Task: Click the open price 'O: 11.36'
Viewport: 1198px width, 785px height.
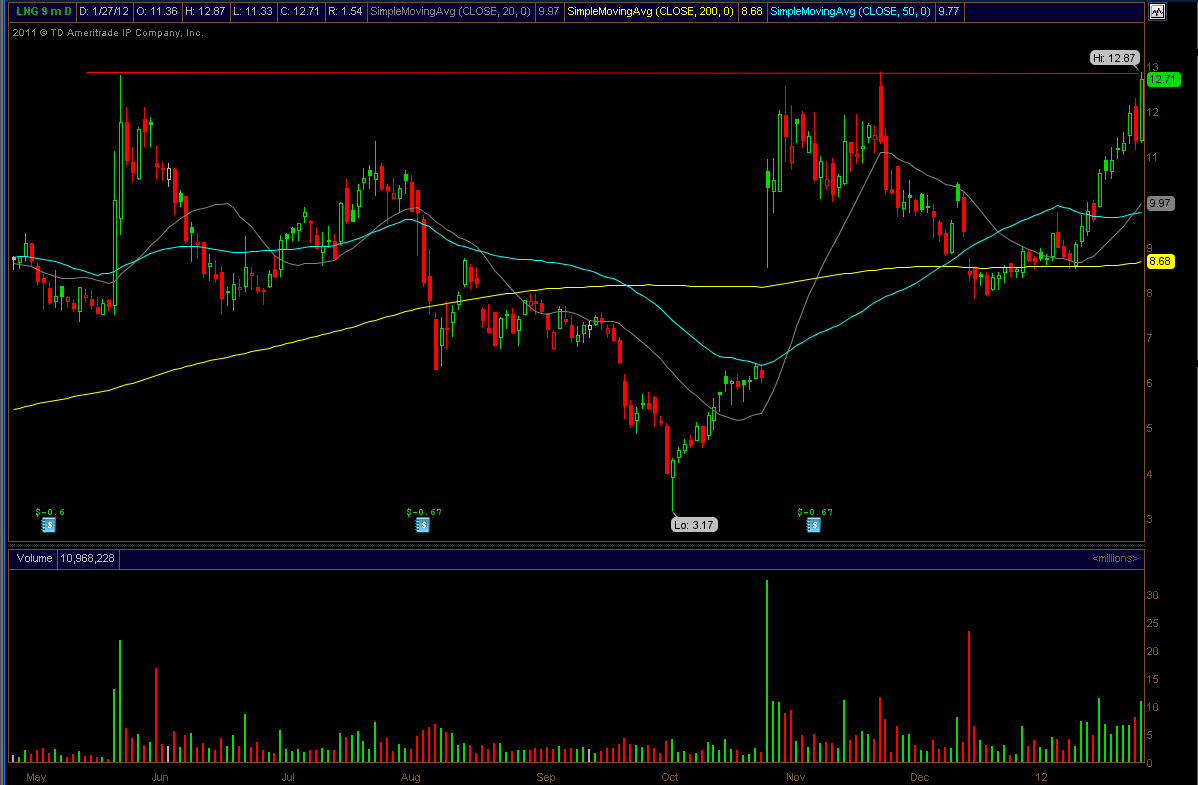Action: [x=157, y=11]
